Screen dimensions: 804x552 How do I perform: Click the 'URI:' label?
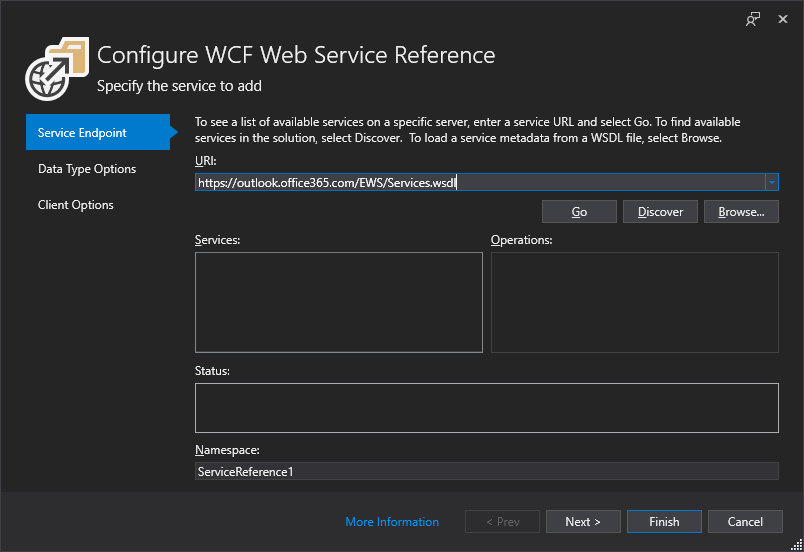206,160
